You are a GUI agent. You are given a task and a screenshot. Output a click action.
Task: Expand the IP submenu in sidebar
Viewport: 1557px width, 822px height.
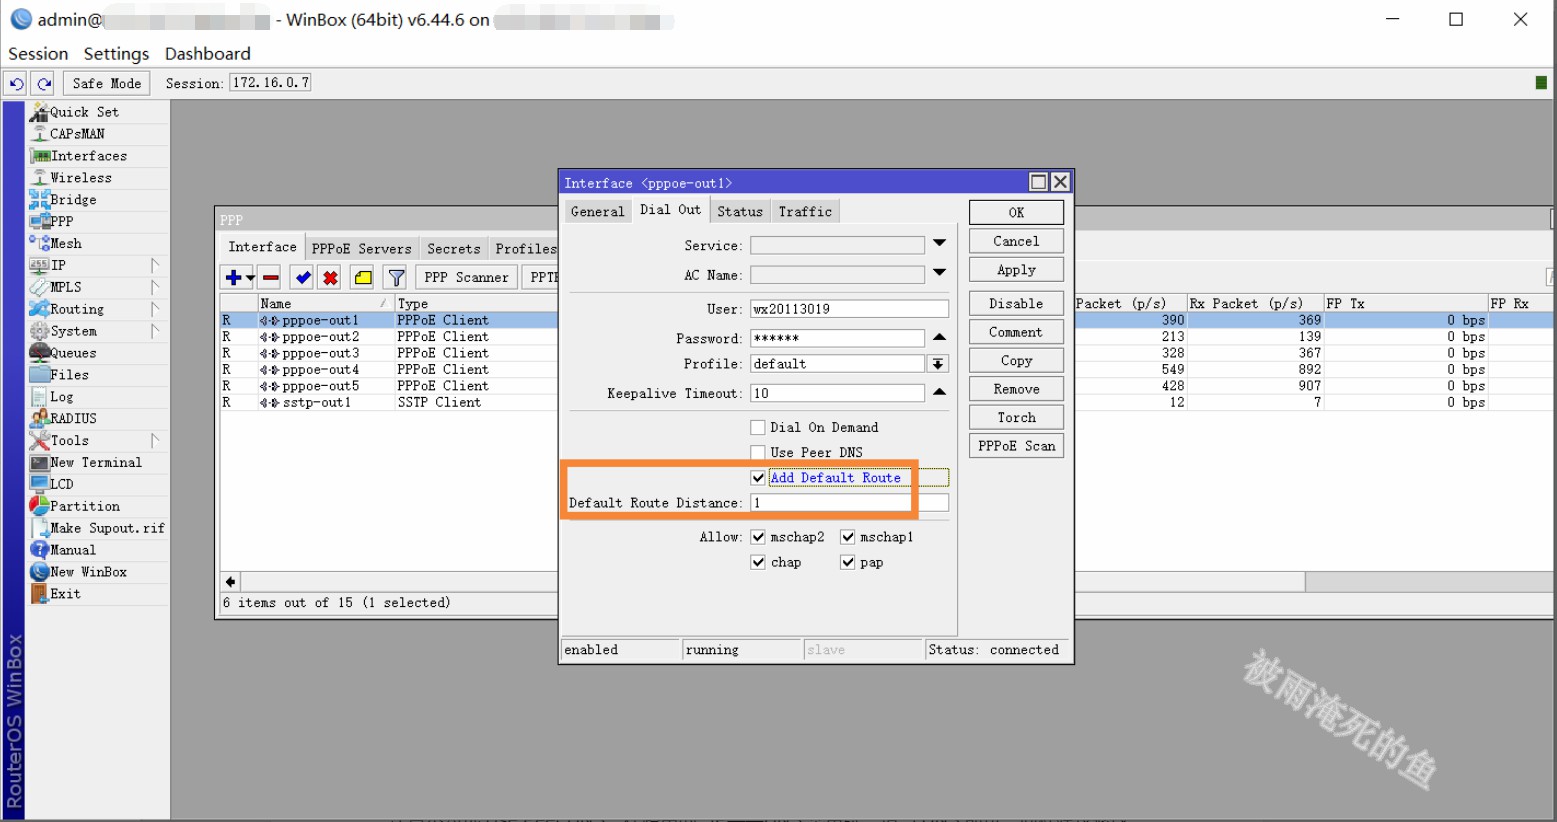tap(60, 265)
